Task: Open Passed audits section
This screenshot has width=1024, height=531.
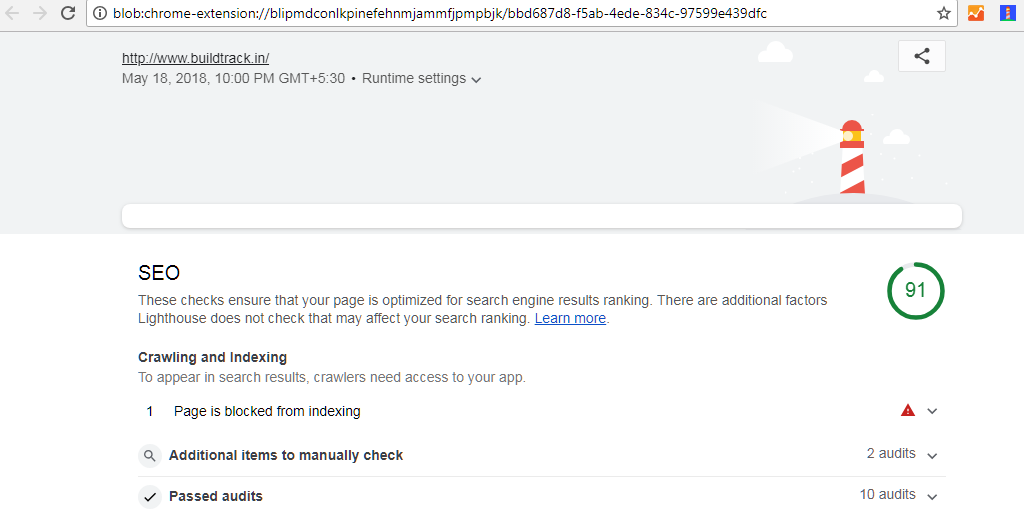Action: tap(541, 496)
